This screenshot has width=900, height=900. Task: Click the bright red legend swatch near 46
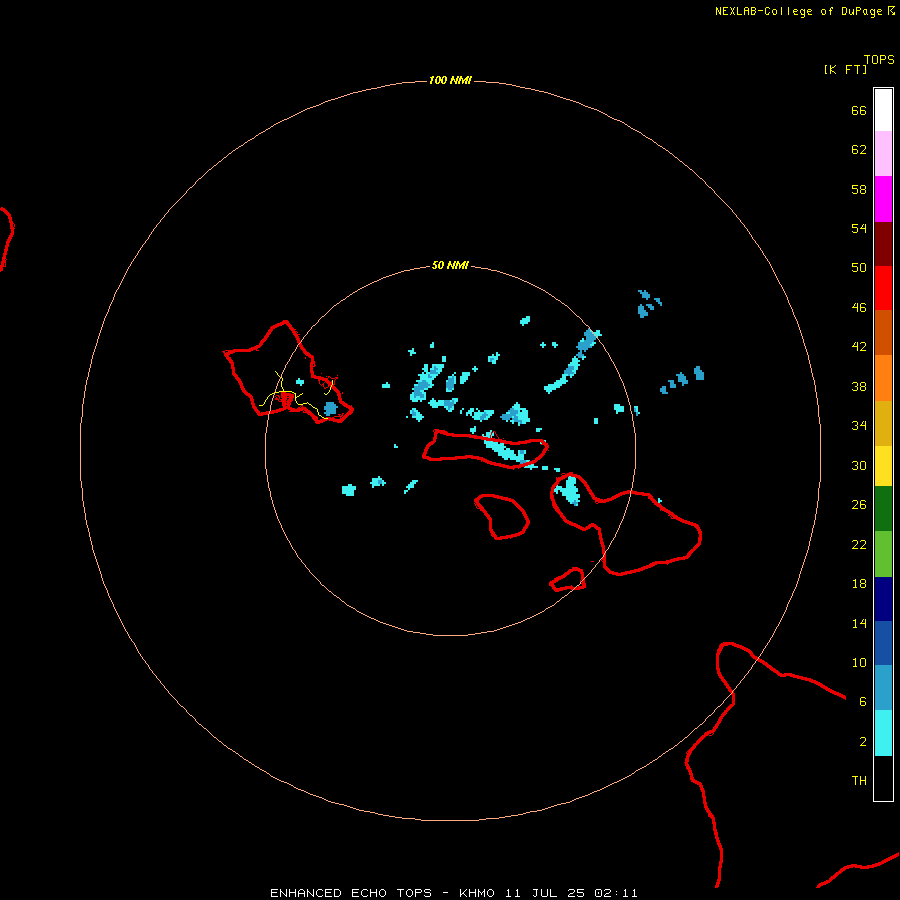[883, 288]
